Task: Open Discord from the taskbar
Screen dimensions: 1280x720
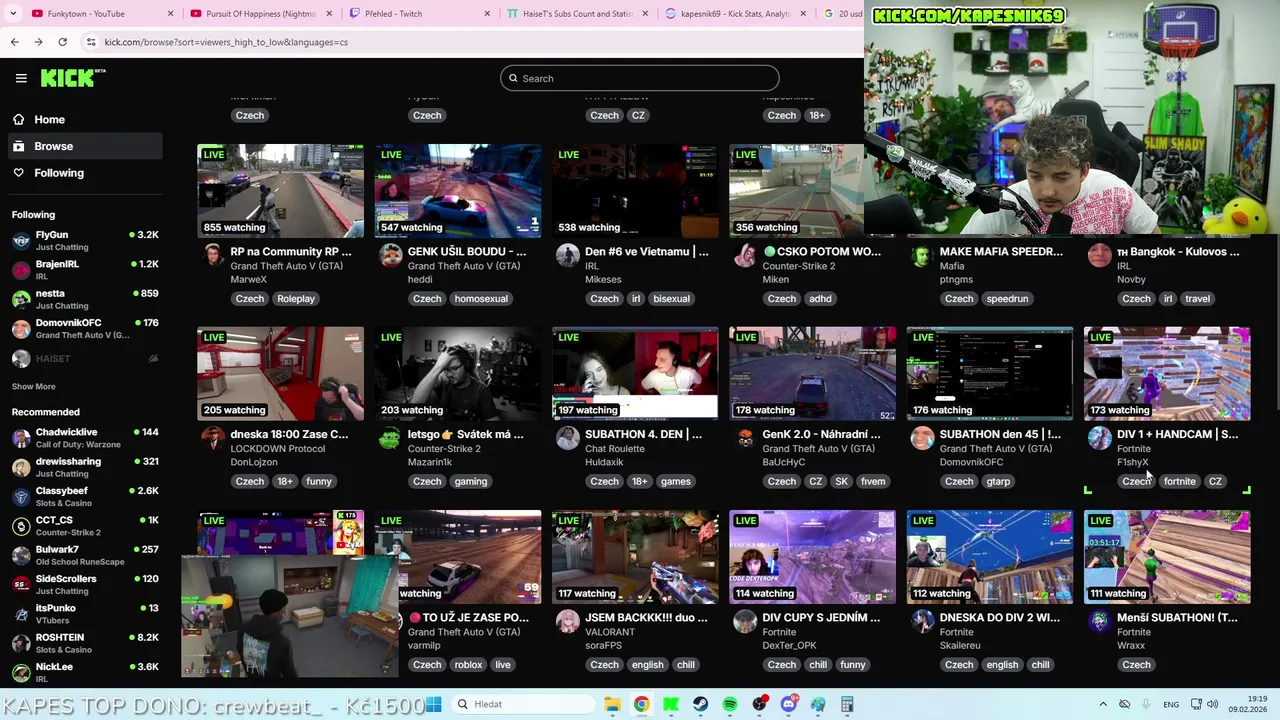Action: (x=789, y=704)
